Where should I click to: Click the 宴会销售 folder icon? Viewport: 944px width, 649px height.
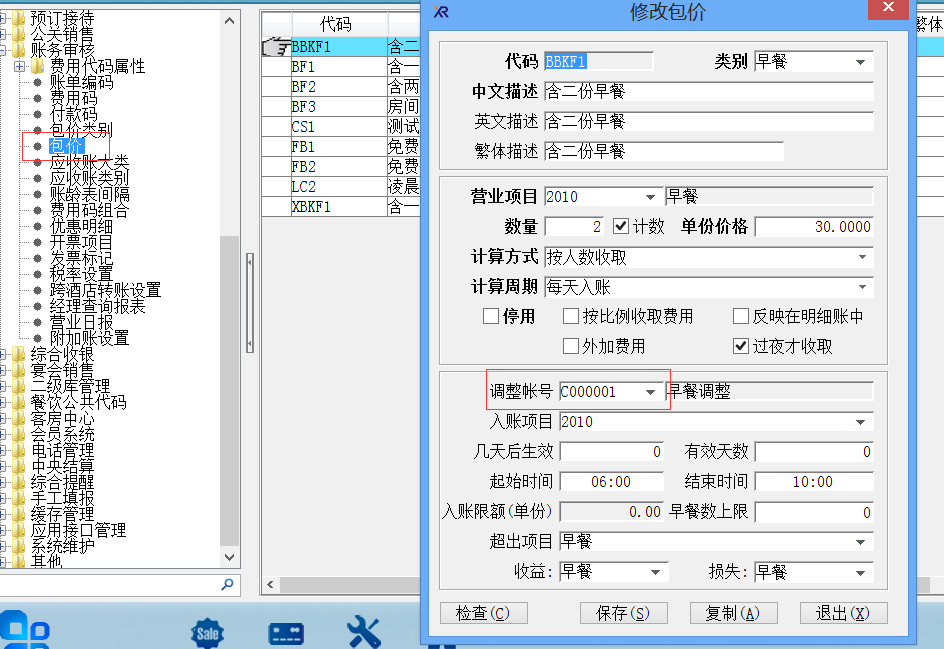click(x=19, y=370)
